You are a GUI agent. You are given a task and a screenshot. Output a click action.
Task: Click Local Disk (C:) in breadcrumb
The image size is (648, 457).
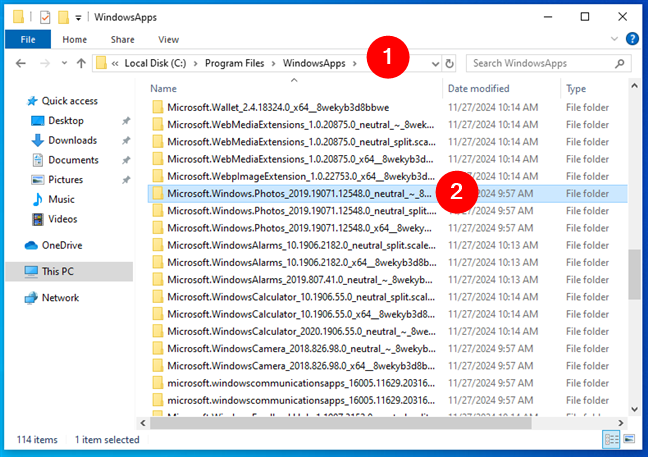tap(155, 63)
